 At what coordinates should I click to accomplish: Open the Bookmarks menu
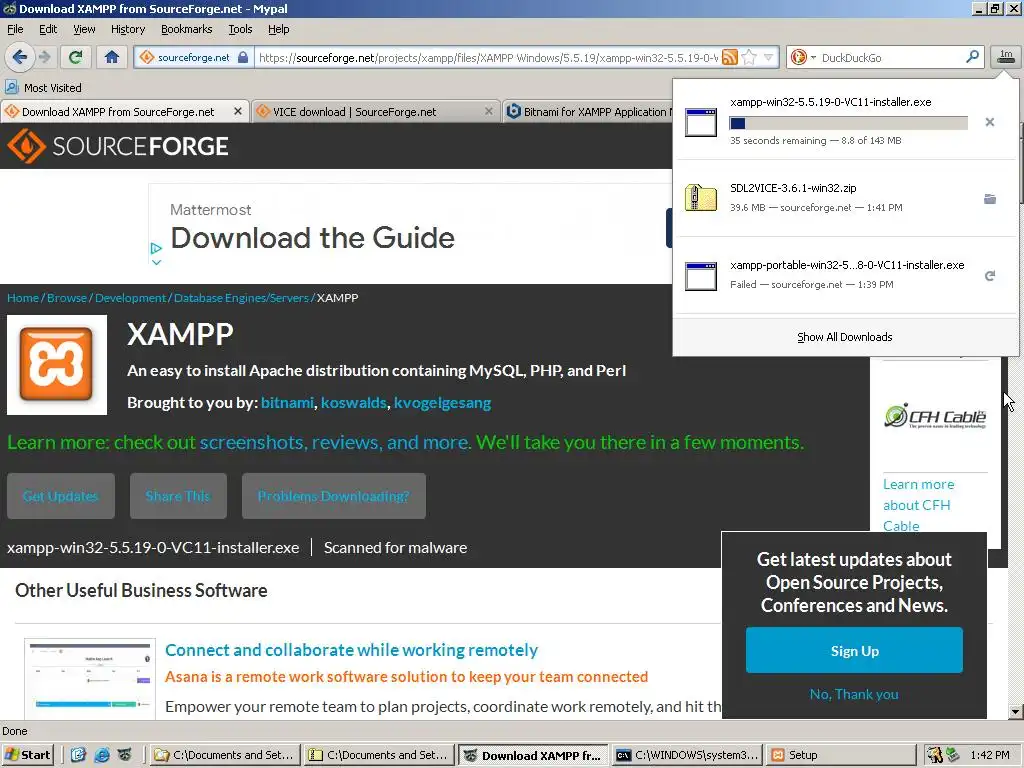pos(187,29)
